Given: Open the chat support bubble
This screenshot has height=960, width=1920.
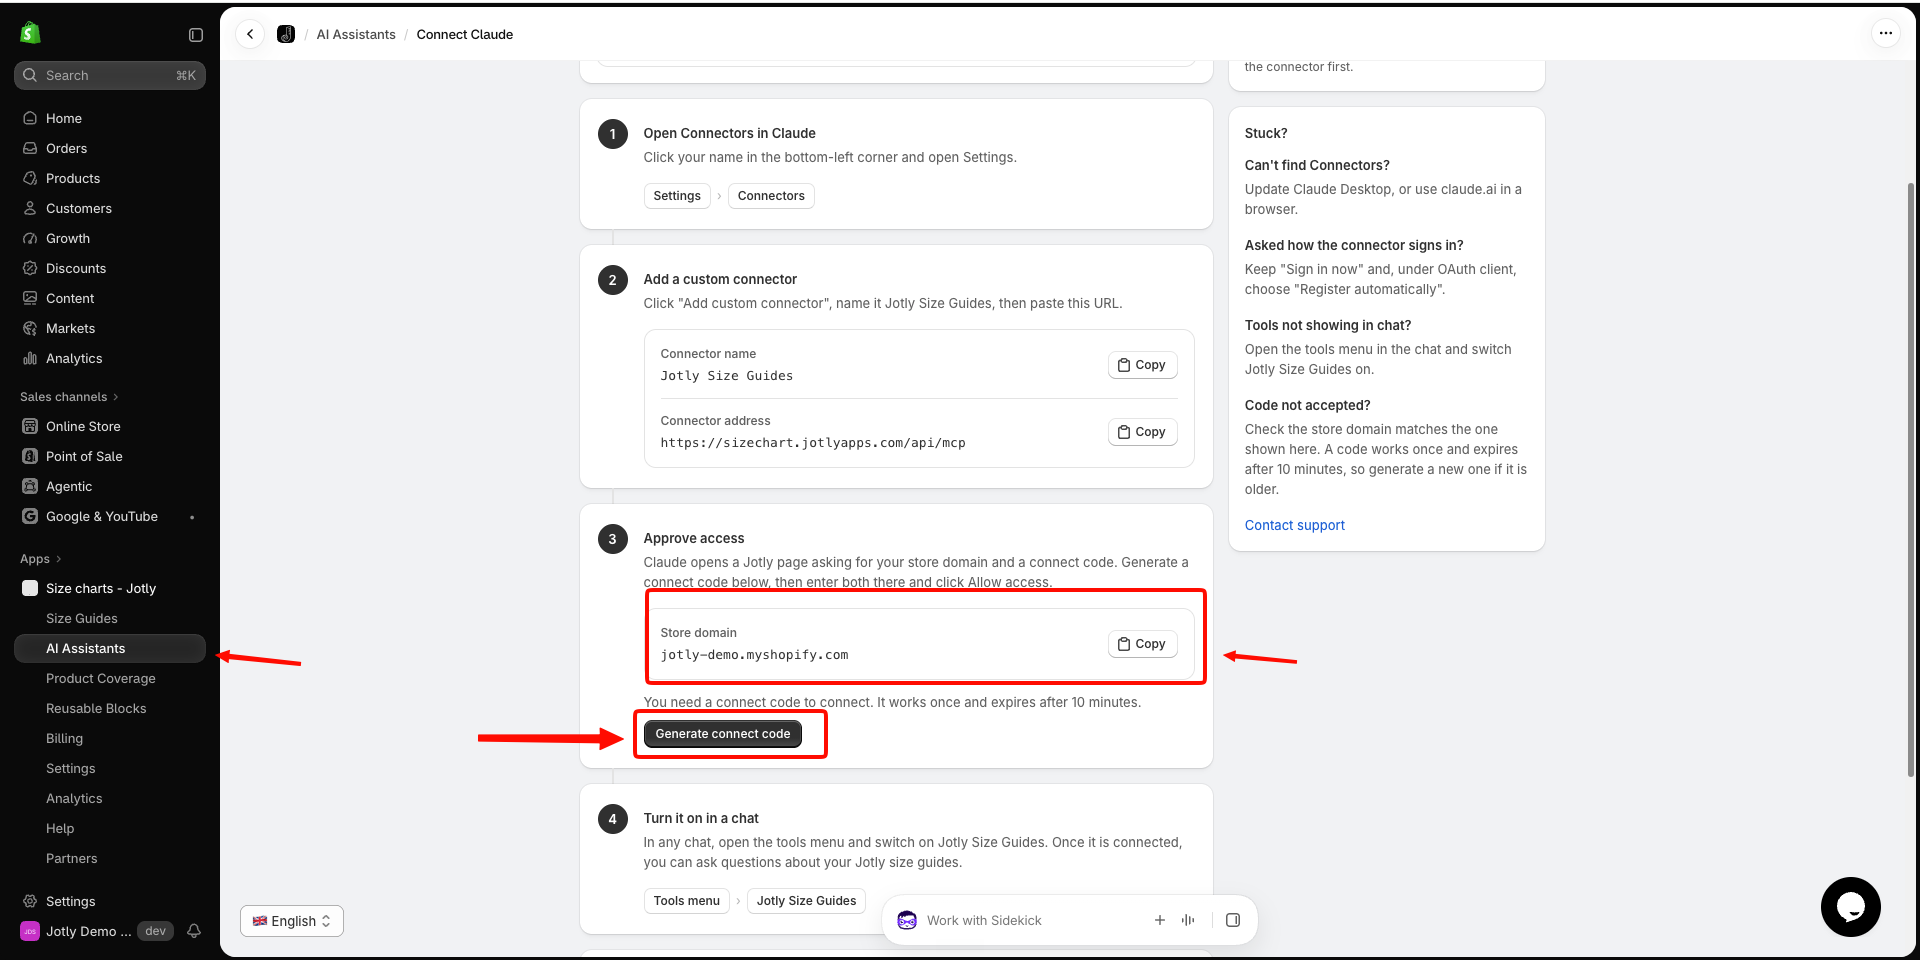Looking at the screenshot, I should pos(1850,906).
